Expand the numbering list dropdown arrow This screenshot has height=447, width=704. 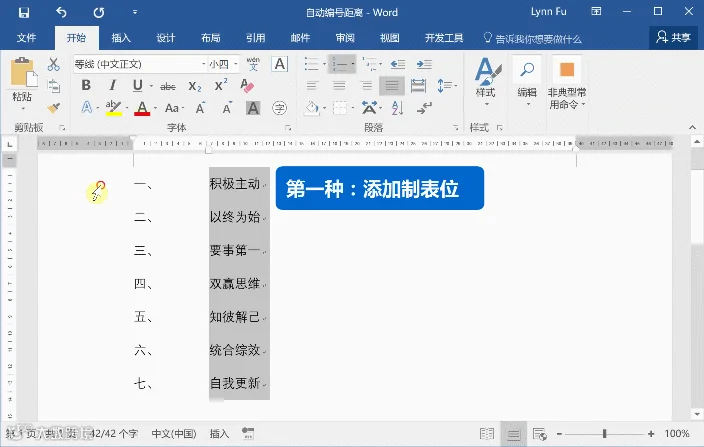353,64
